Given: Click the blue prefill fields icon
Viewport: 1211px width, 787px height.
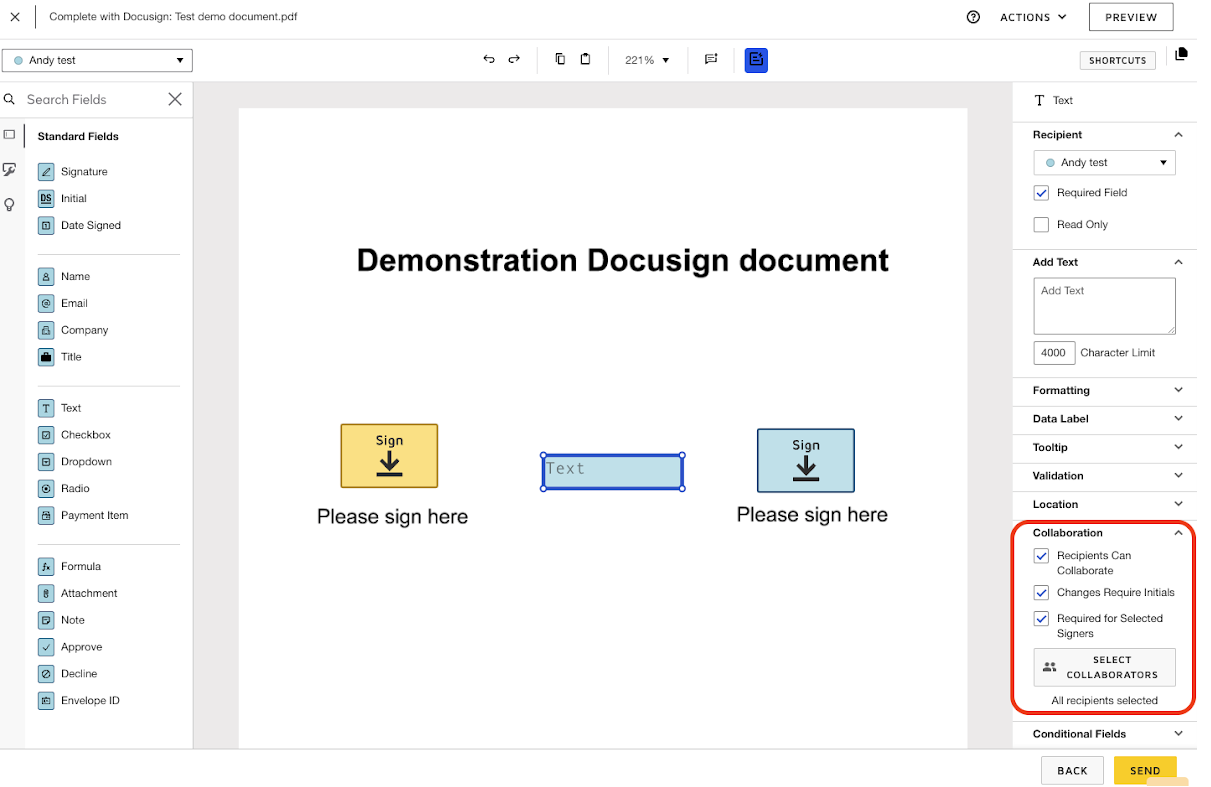Looking at the screenshot, I should click(756, 60).
